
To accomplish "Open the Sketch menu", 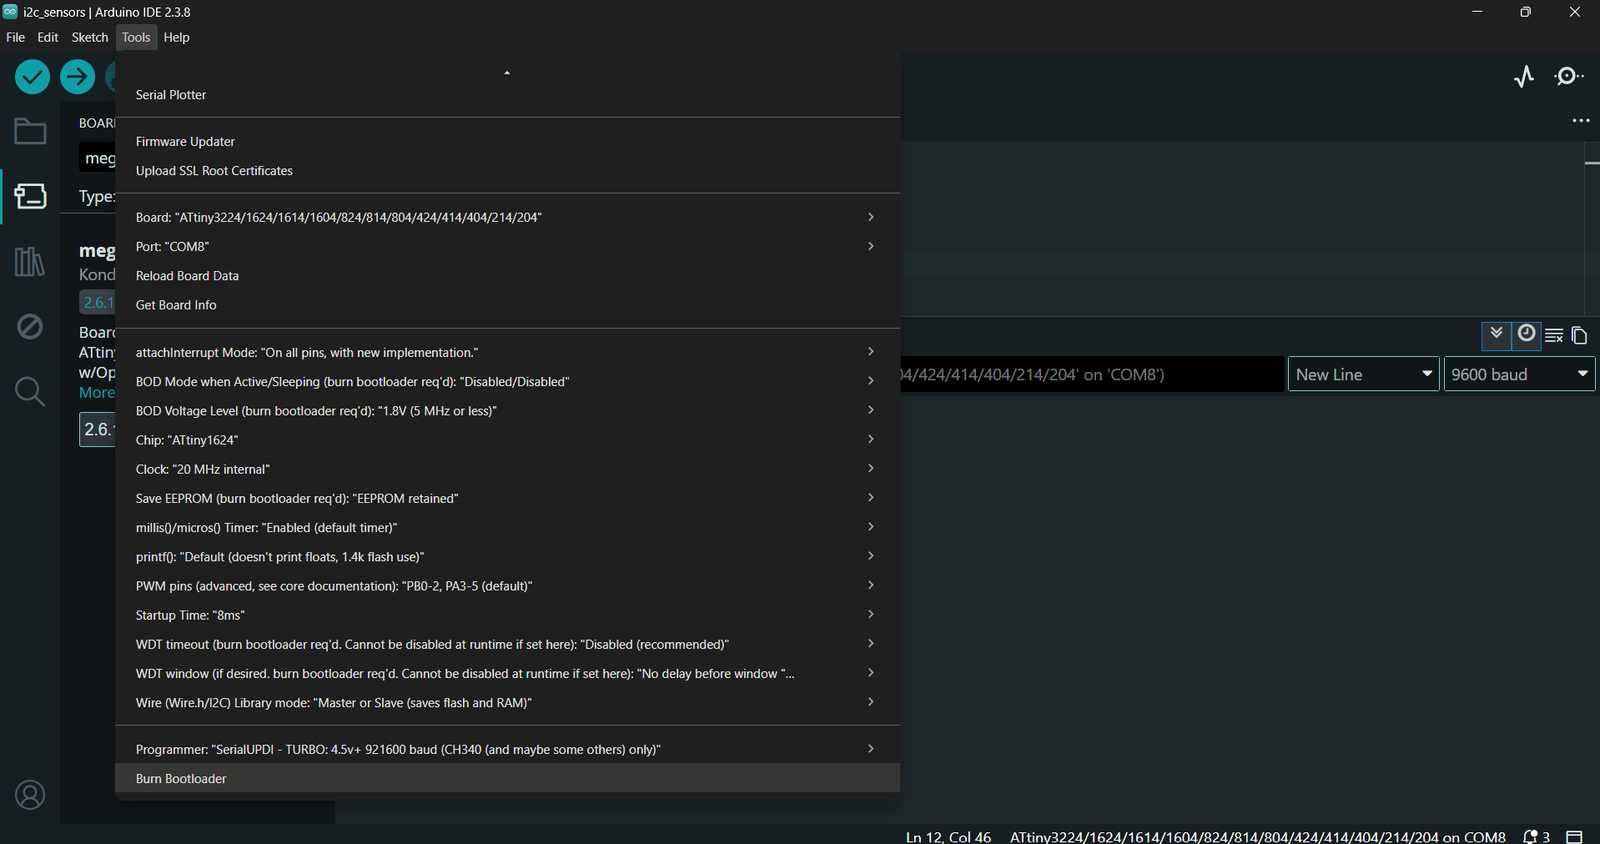I will (x=90, y=37).
